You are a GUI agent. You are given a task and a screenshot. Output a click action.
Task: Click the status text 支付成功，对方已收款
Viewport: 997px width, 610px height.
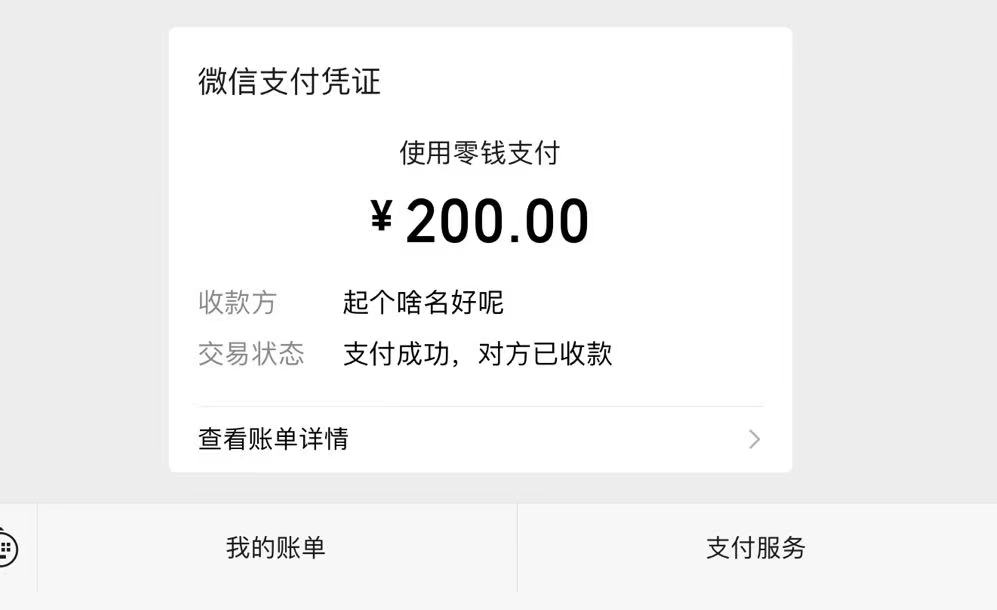(477, 354)
